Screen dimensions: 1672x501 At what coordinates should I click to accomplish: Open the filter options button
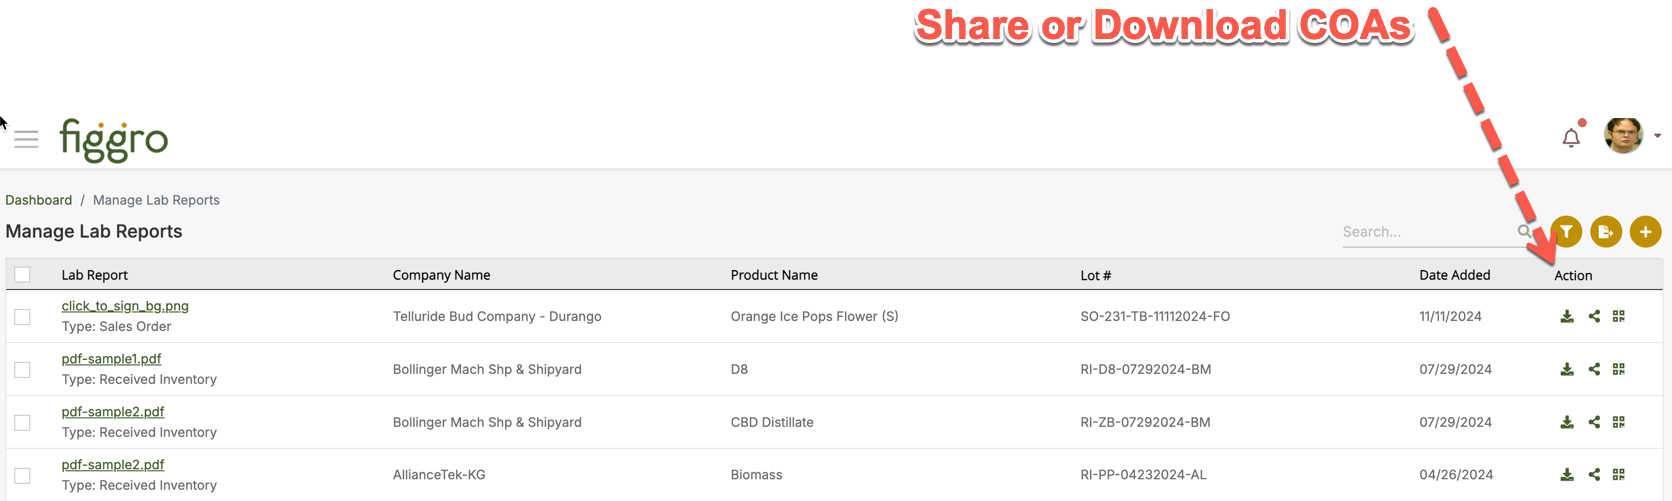1566,232
